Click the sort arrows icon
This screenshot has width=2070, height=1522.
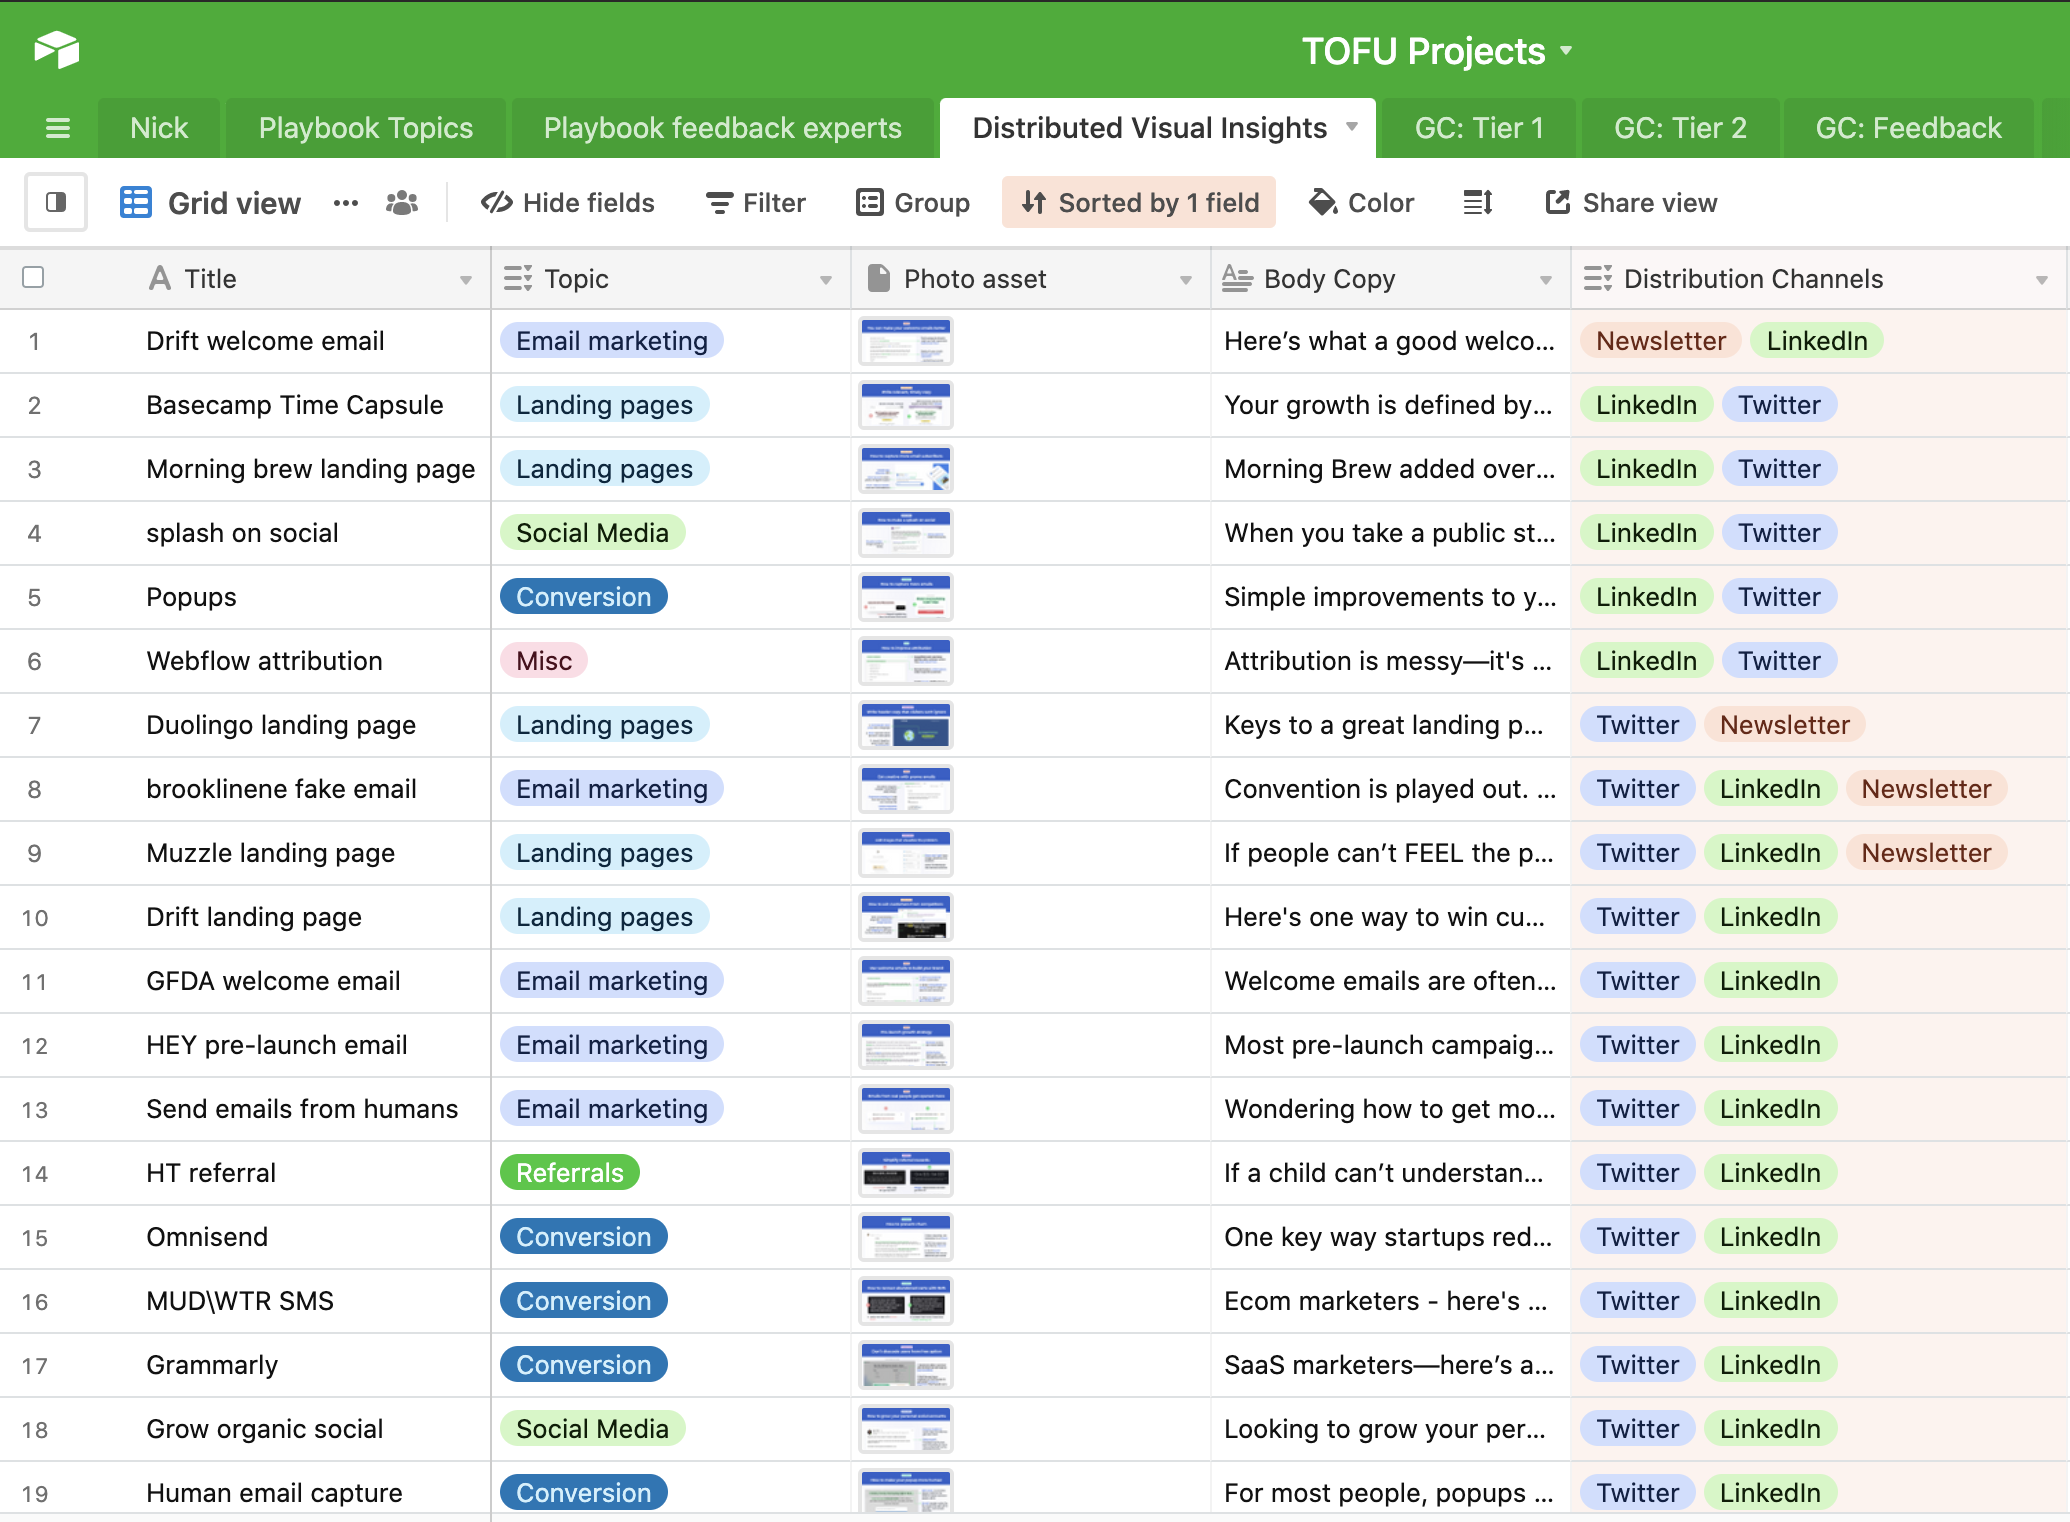click(1034, 203)
